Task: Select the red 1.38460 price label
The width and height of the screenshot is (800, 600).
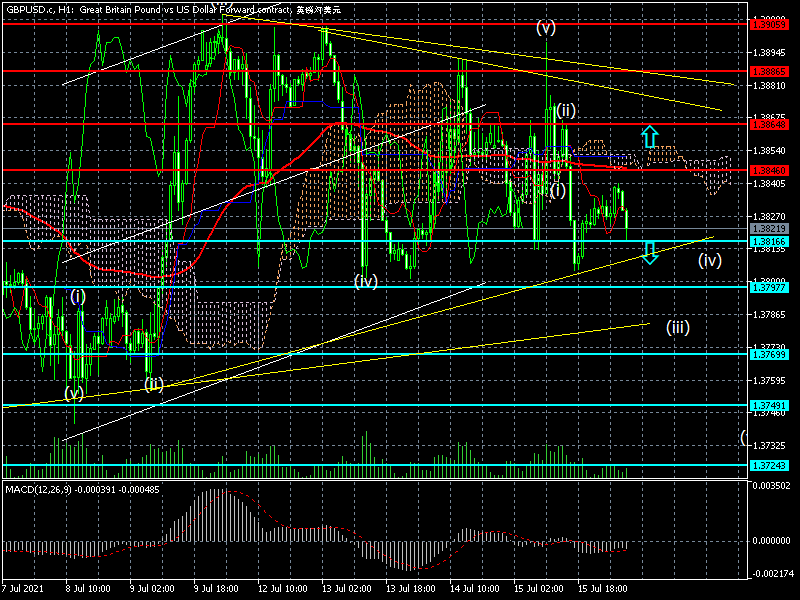Action: pos(769,170)
